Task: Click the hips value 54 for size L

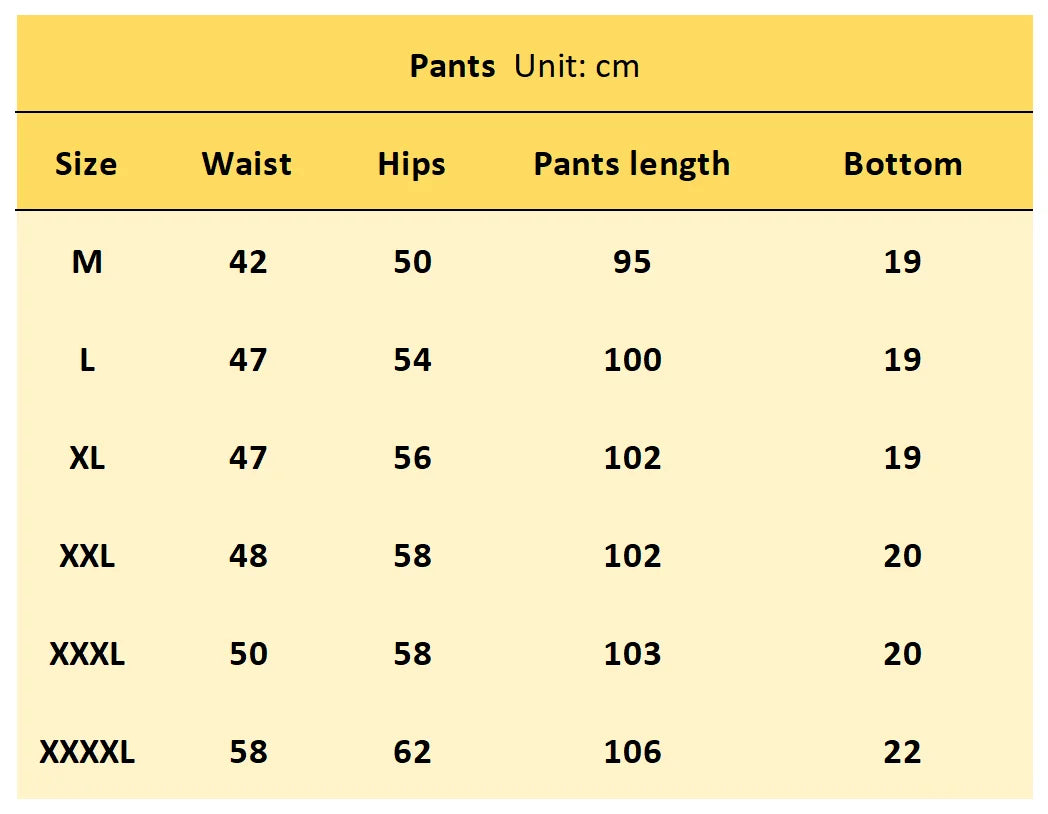Action: pyautogui.click(x=412, y=360)
